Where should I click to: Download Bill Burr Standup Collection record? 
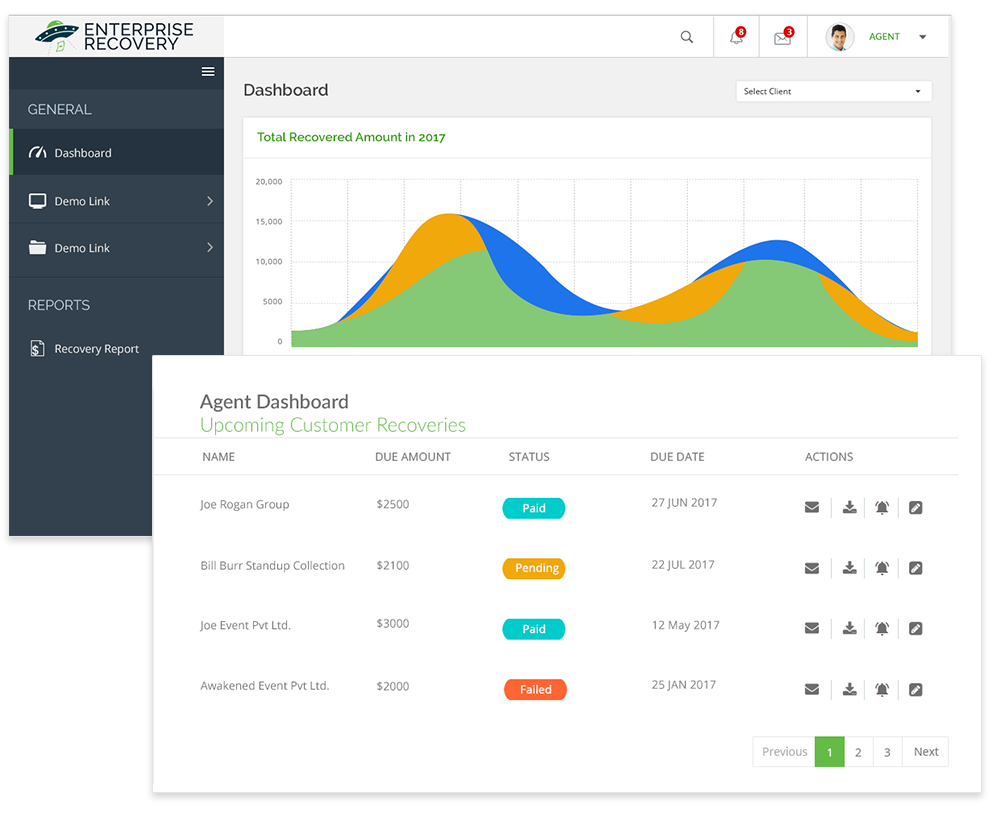pyautogui.click(x=849, y=568)
